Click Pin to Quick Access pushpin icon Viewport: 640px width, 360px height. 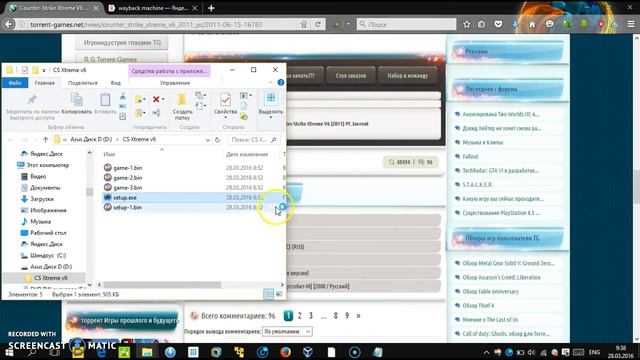pos(32,99)
